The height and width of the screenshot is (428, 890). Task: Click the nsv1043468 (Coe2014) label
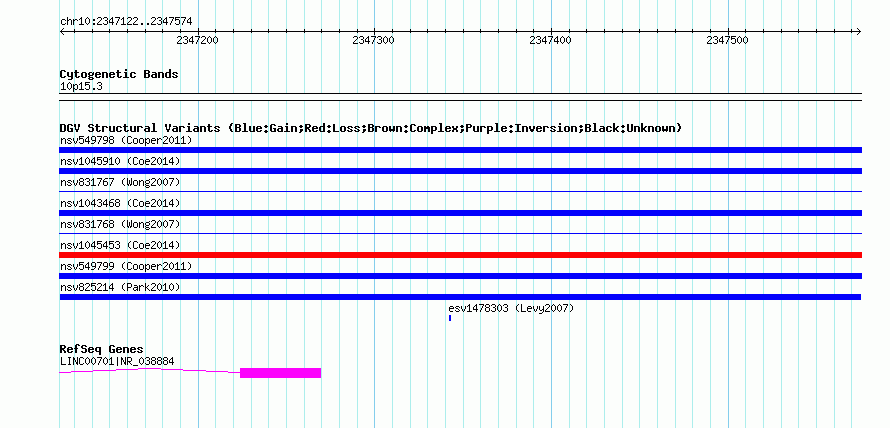click(x=120, y=203)
